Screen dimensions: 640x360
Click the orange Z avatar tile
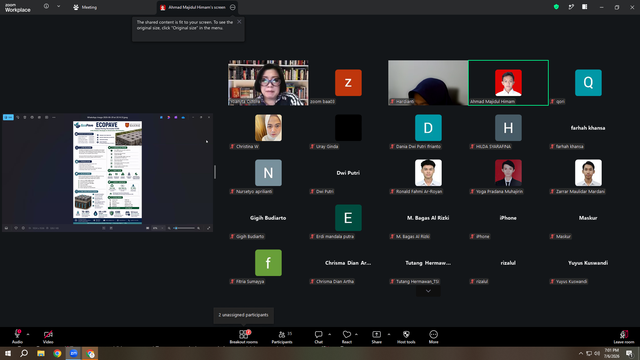pos(348,83)
